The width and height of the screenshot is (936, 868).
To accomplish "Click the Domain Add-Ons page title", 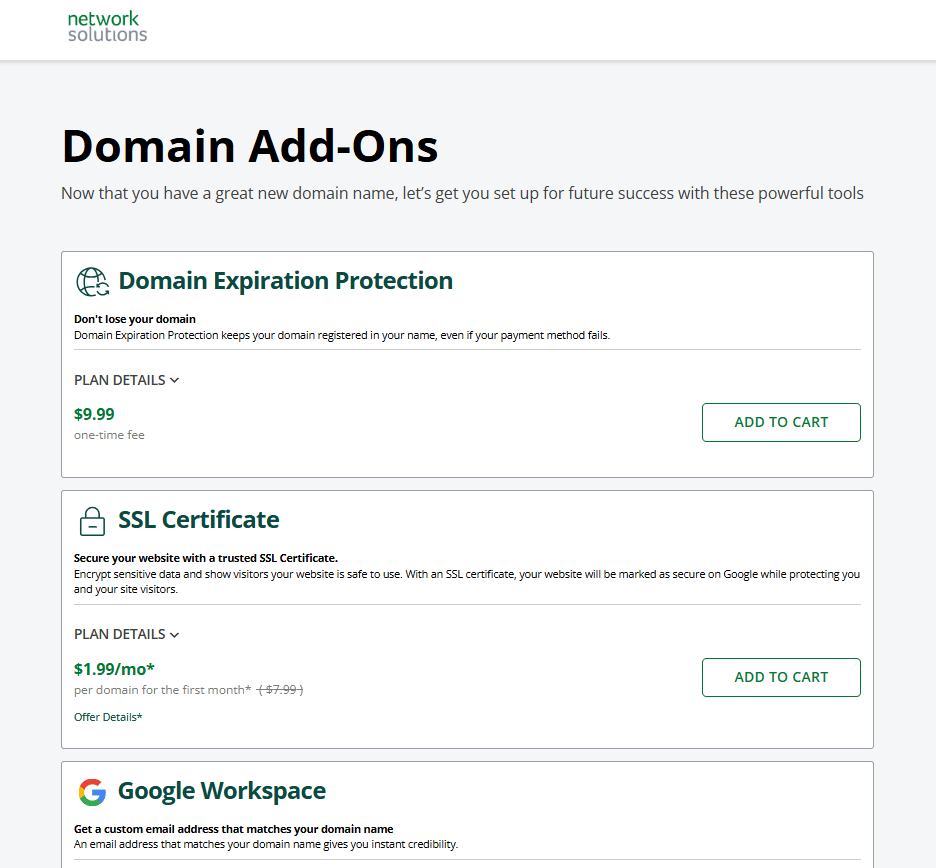I will point(250,146).
